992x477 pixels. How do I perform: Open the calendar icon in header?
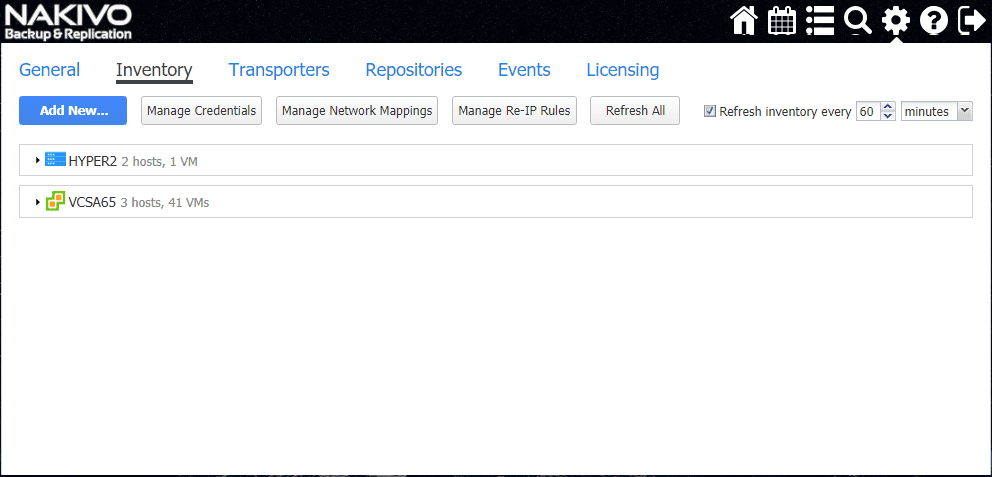(782, 20)
